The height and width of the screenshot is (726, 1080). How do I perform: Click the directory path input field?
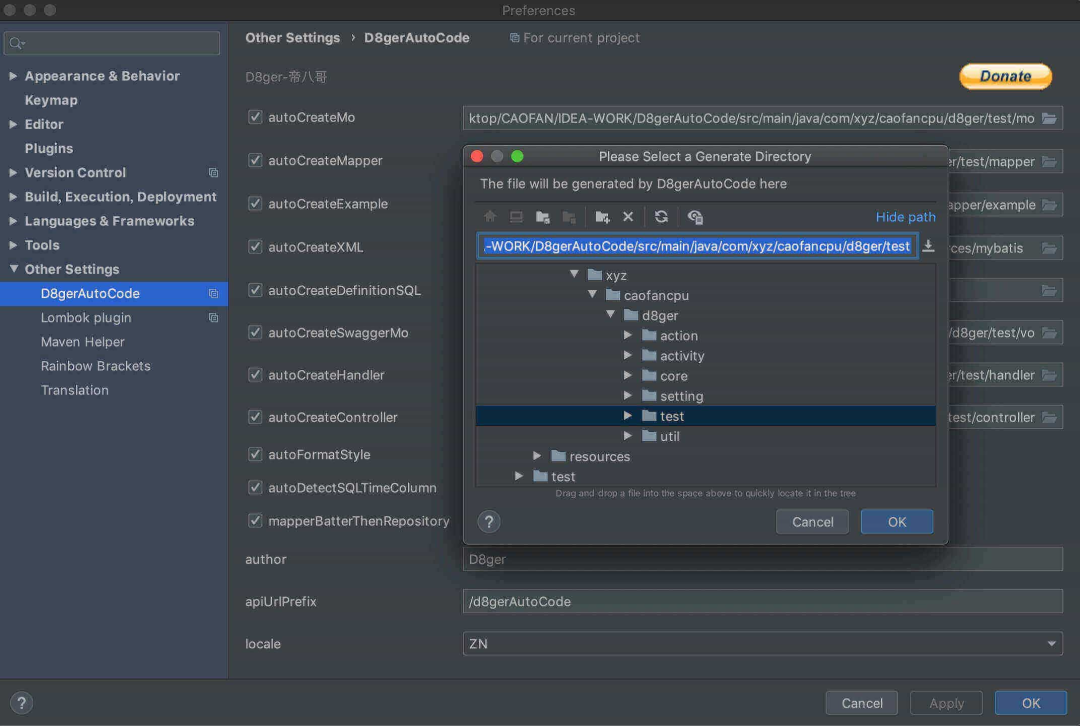[697, 246]
